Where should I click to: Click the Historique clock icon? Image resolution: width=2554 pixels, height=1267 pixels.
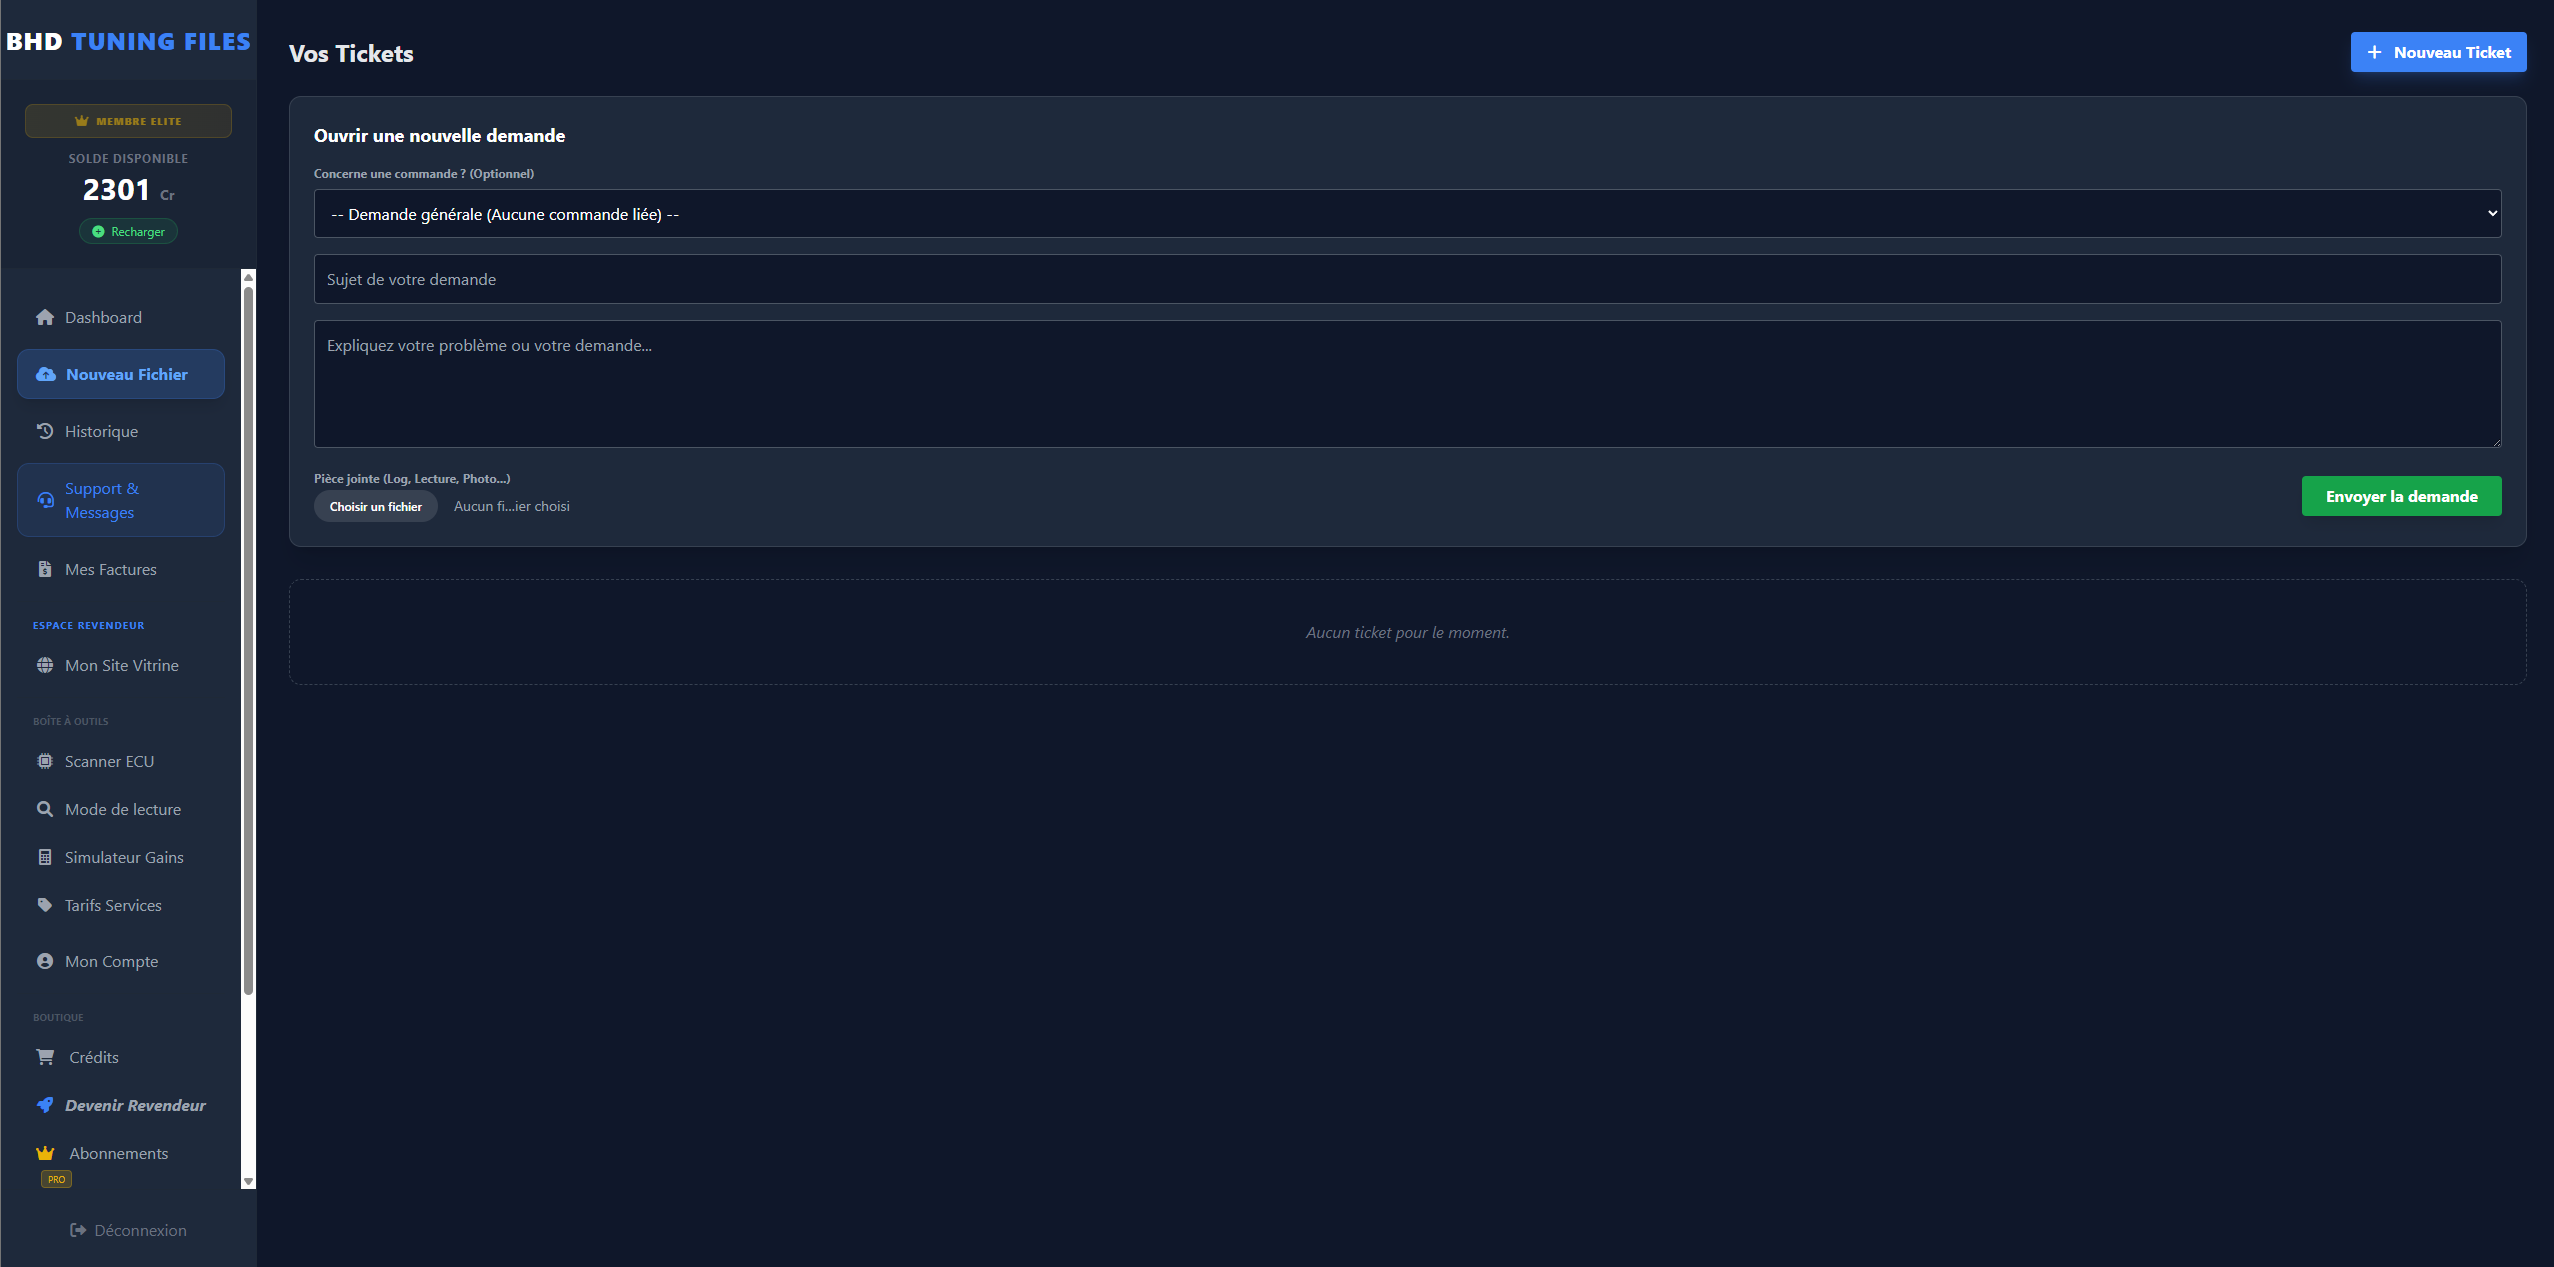coord(45,431)
